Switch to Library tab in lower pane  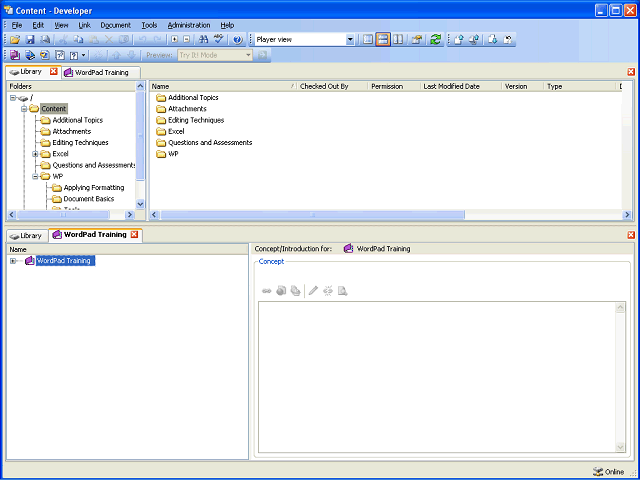pos(27,236)
